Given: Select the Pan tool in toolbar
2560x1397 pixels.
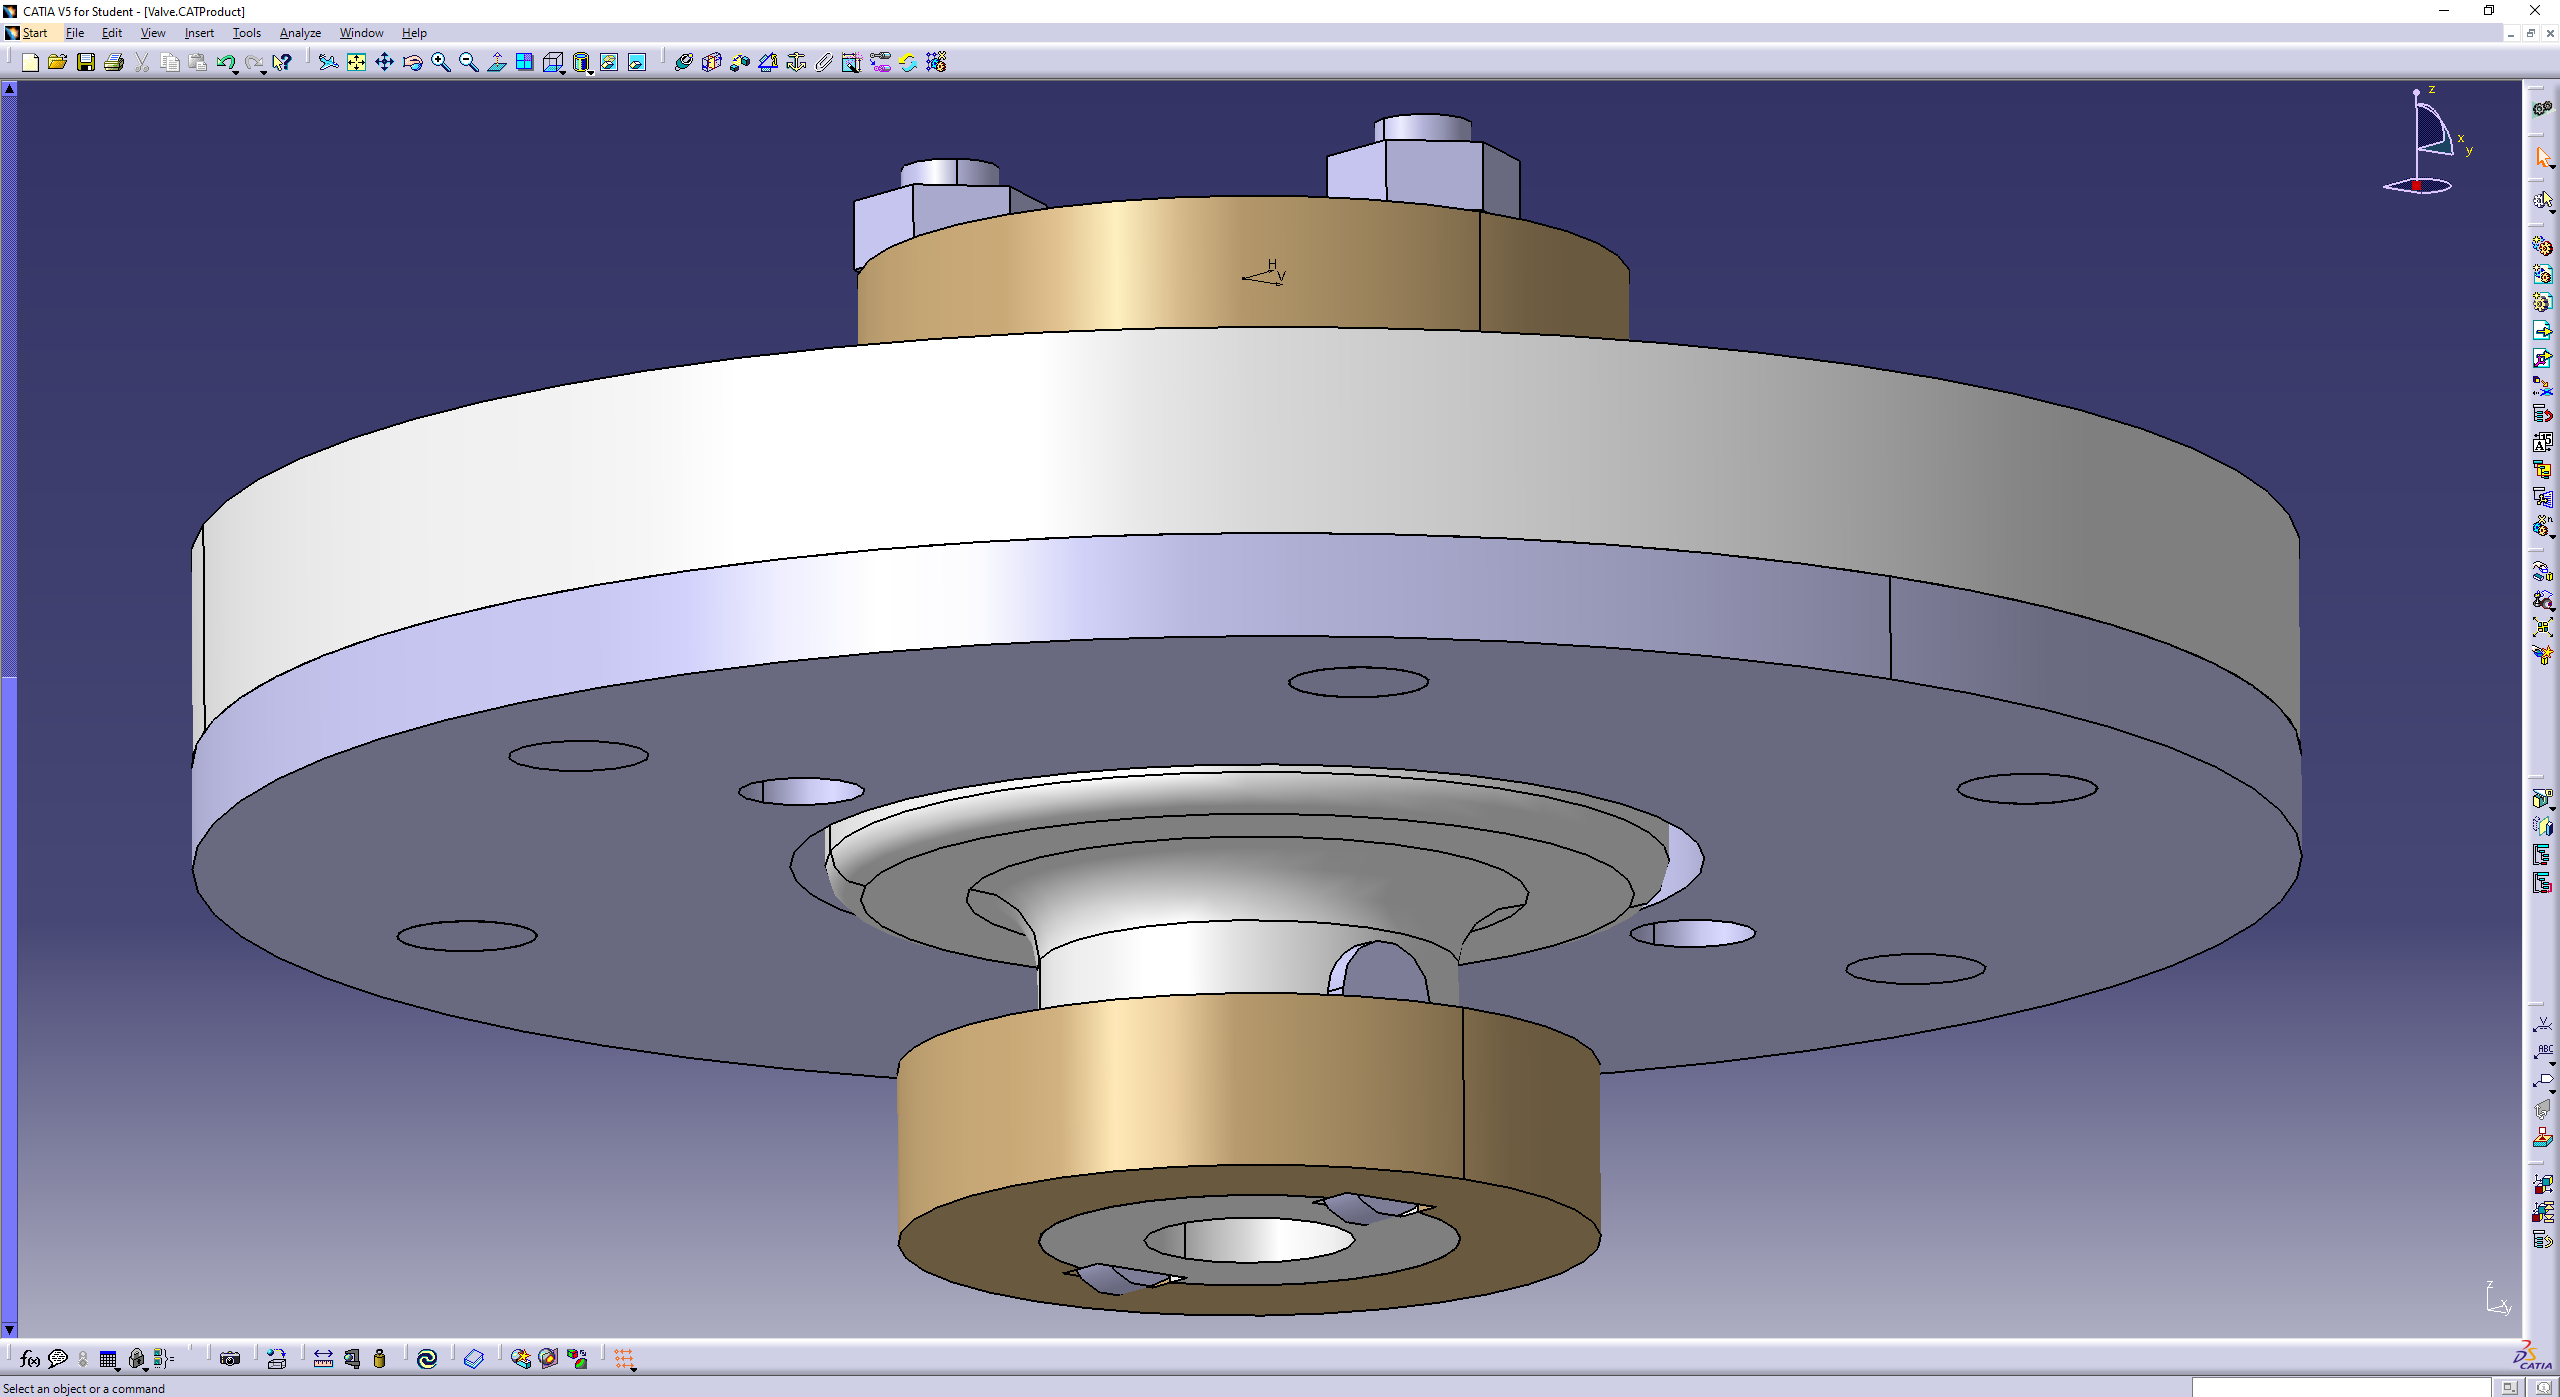Looking at the screenshot, I should click(384, 63).
